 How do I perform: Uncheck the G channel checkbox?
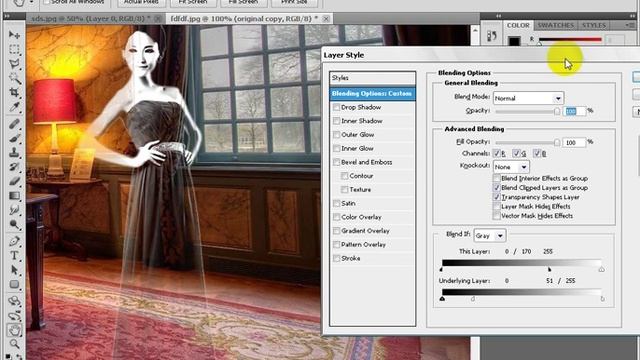tap(516, 153)
